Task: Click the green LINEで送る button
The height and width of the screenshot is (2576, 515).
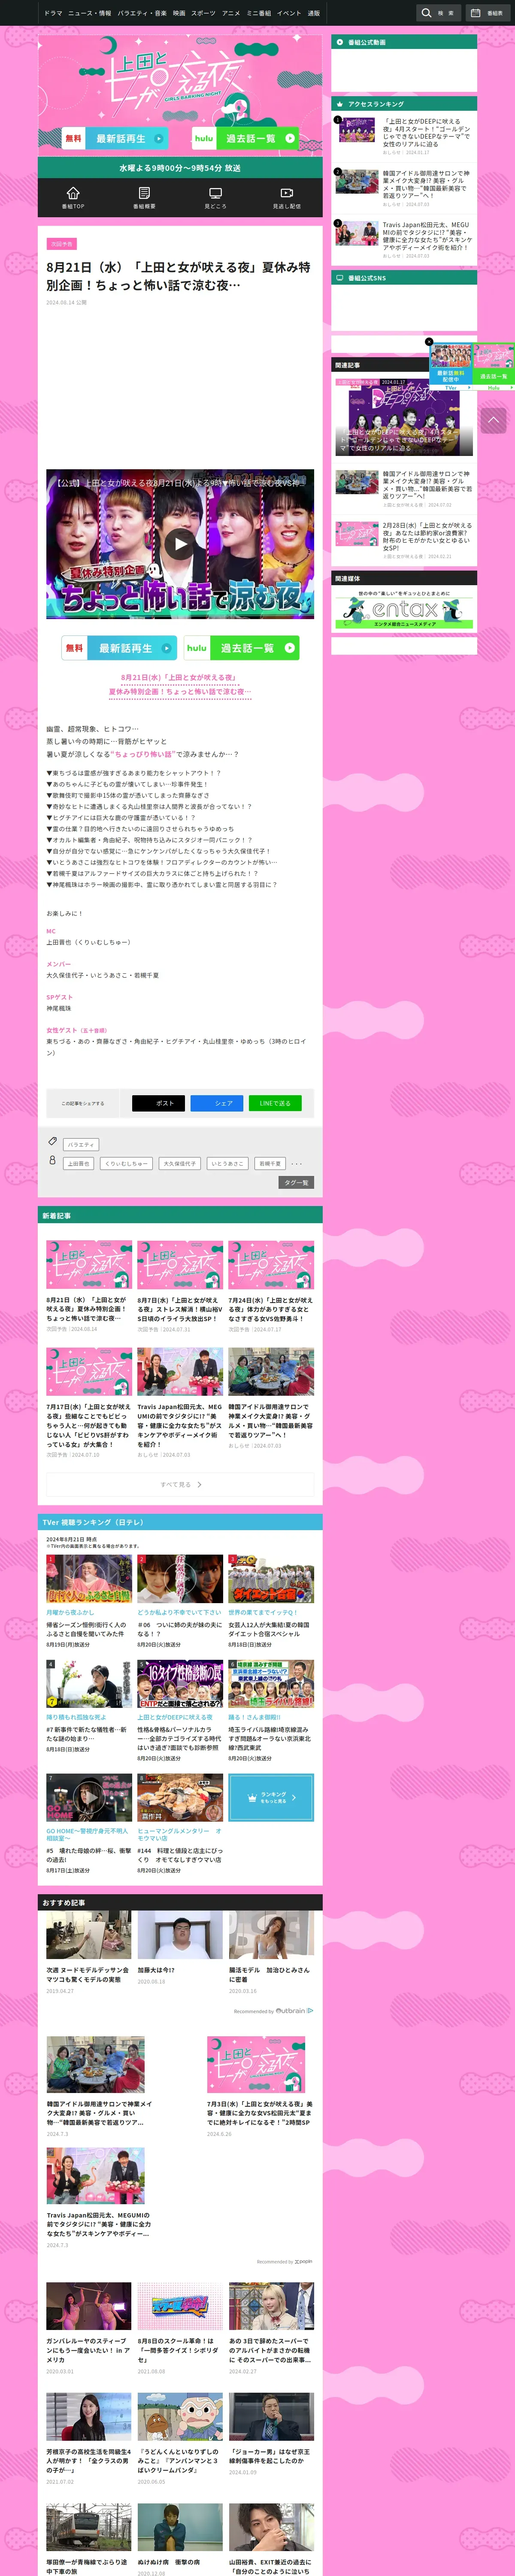Action: click(x=275, y=1103)
